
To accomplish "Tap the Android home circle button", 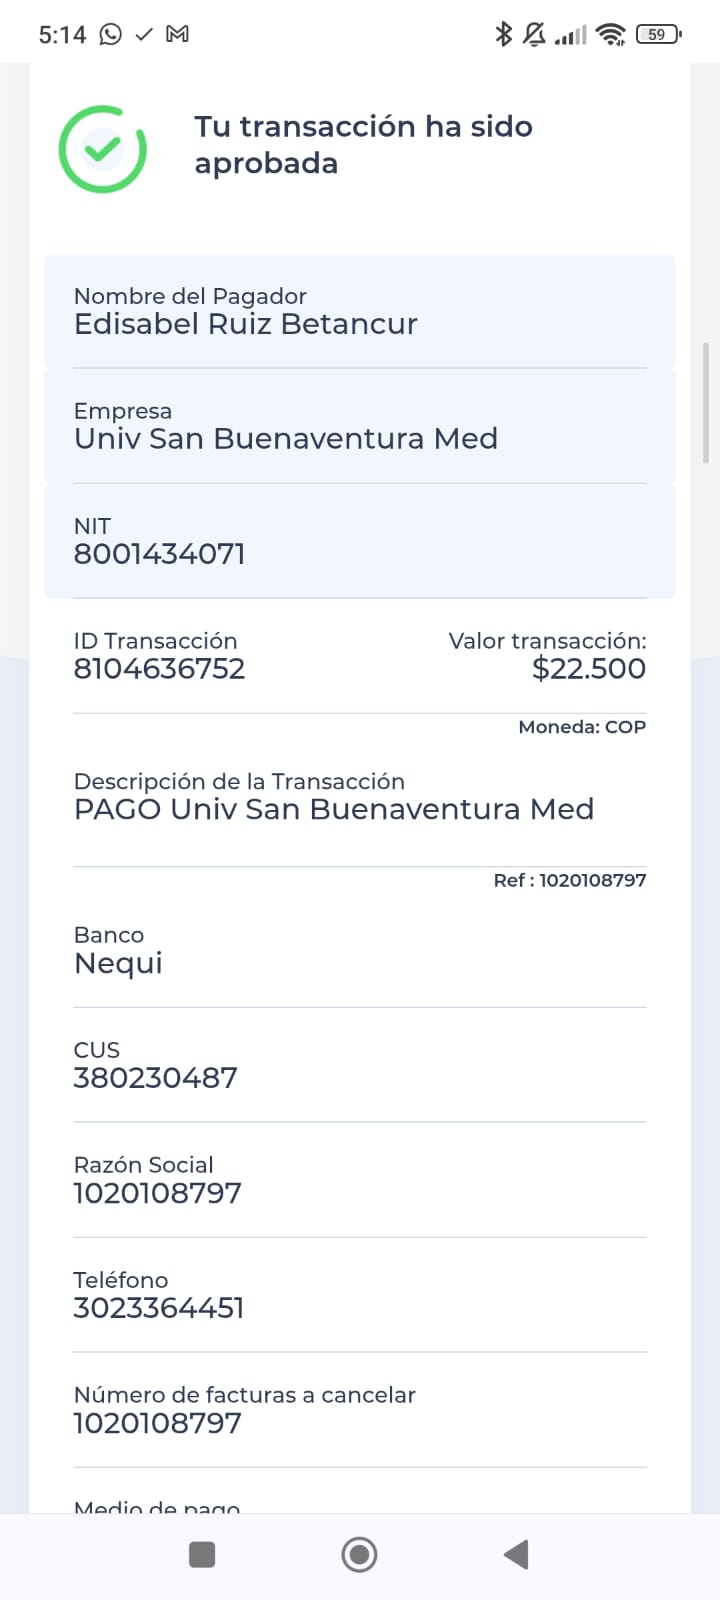I will pos(359,1554).
